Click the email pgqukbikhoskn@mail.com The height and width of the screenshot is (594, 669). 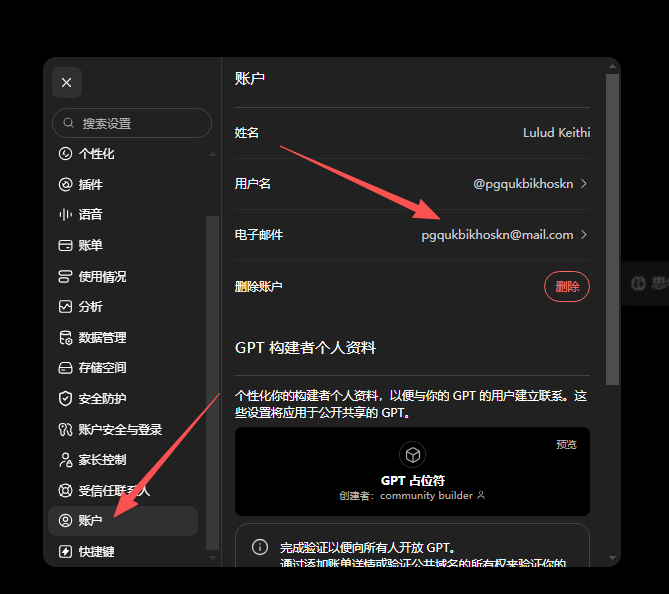tap(497, 235)
